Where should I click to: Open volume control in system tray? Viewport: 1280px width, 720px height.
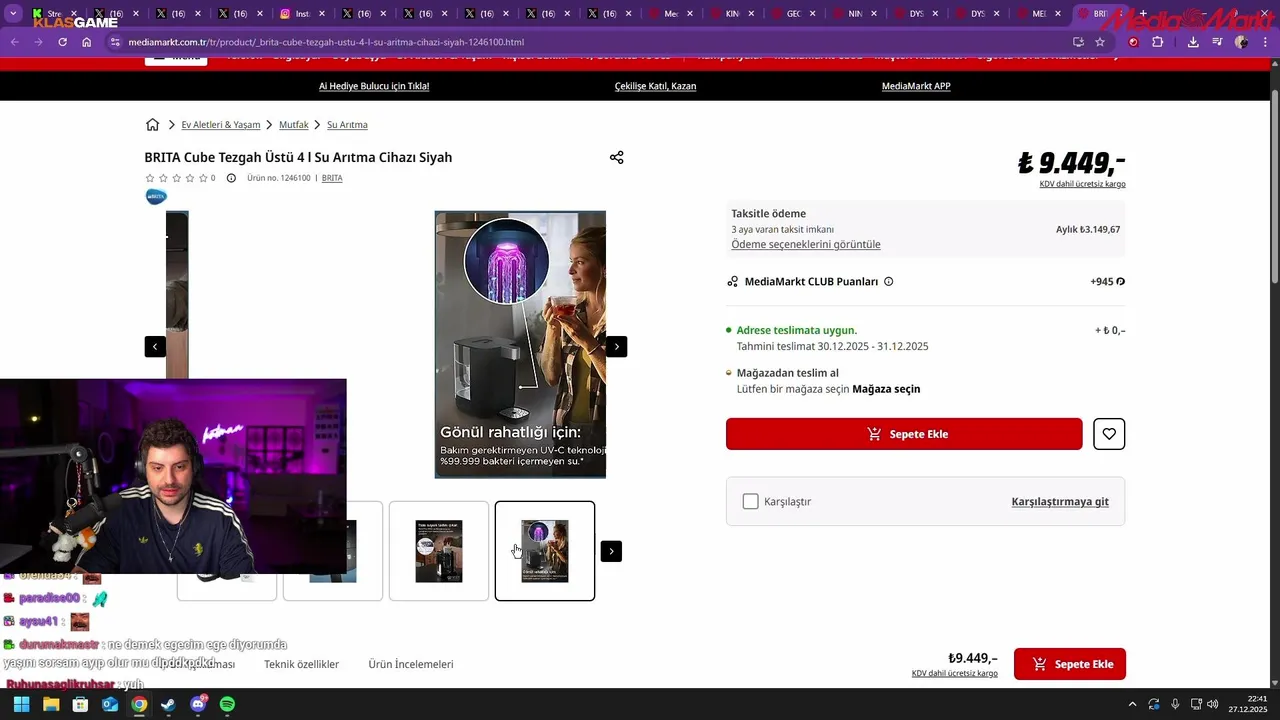click(x=1212, y=704)
